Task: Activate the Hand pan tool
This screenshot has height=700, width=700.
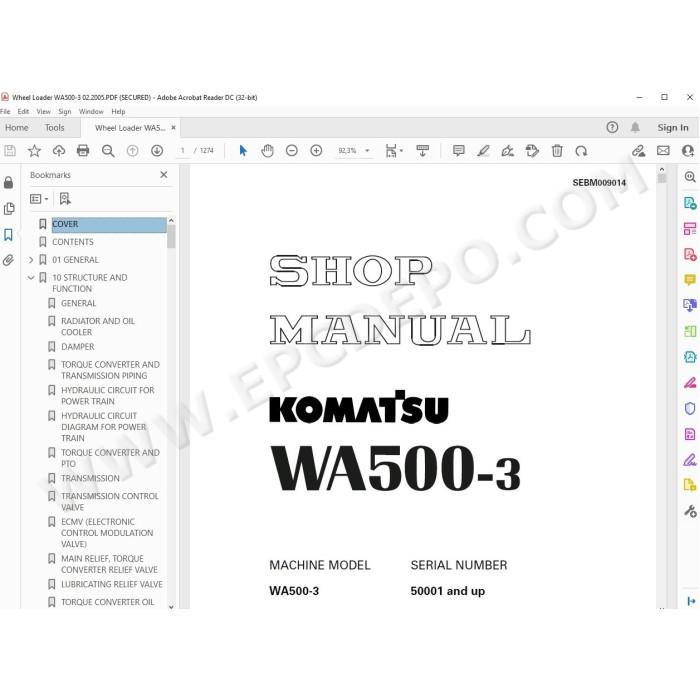Action: tap(267, 151)
